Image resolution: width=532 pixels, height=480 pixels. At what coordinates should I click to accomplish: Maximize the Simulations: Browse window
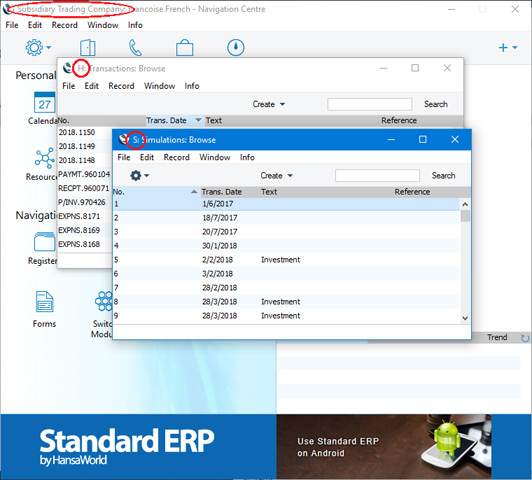422,139
